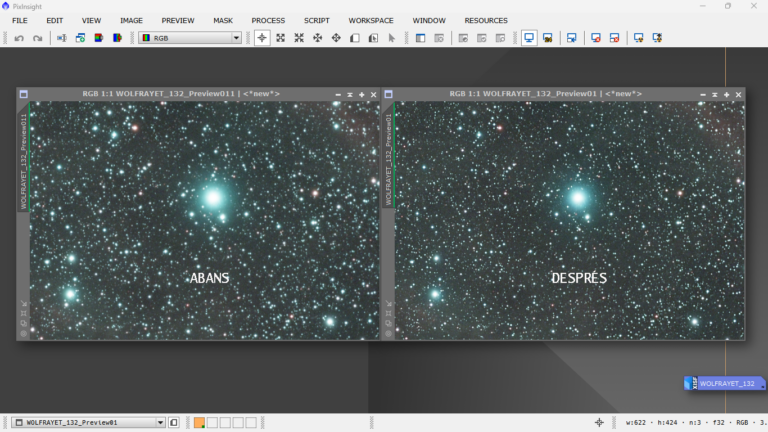The width and height of the screenshot is (768, 432).
Task: Click the Redo arrow icon
Action: click(x=38, y=38)
